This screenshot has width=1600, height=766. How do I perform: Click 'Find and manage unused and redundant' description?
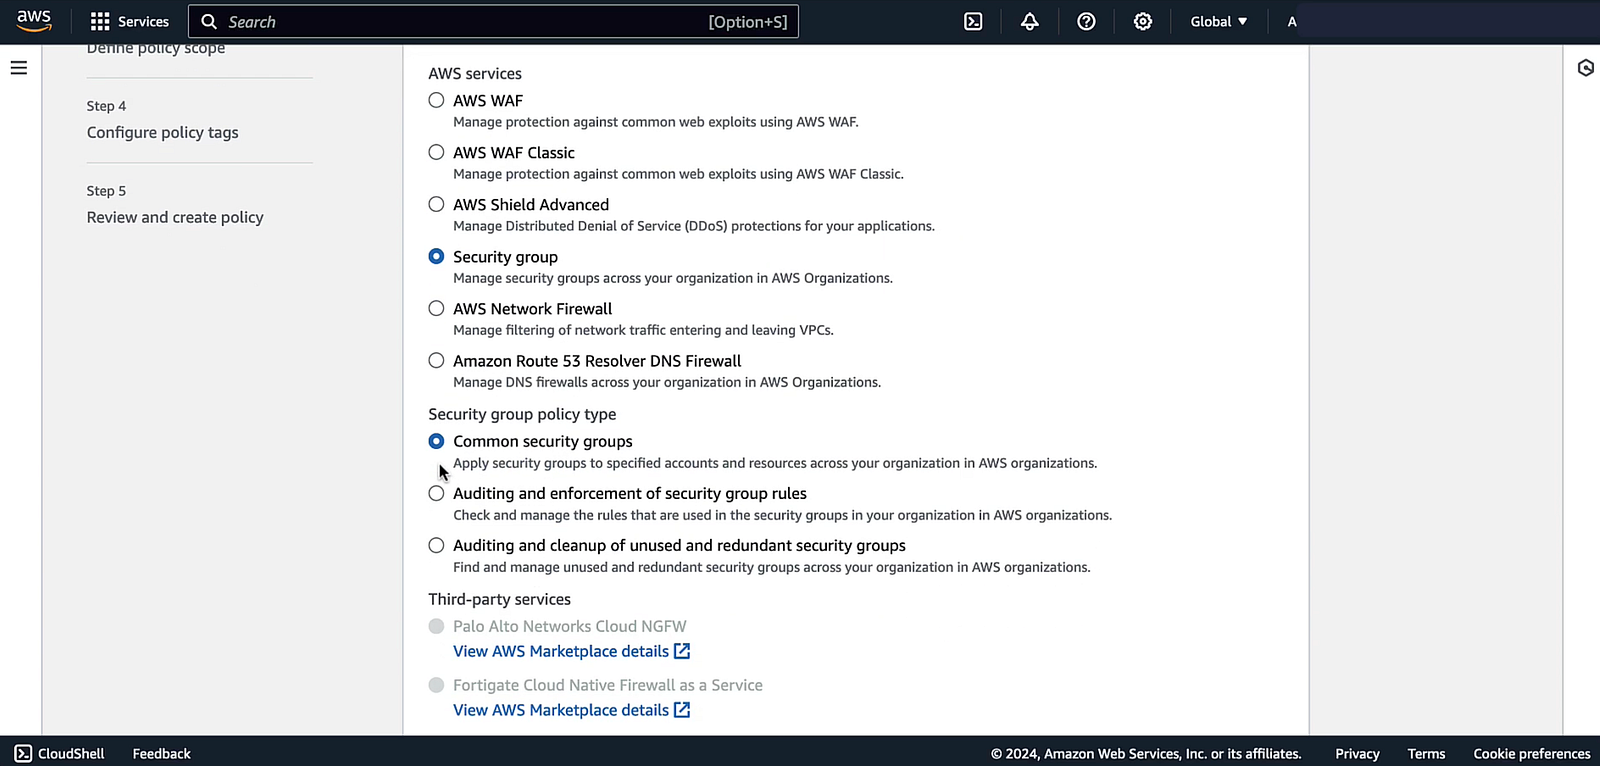[771, 567]
